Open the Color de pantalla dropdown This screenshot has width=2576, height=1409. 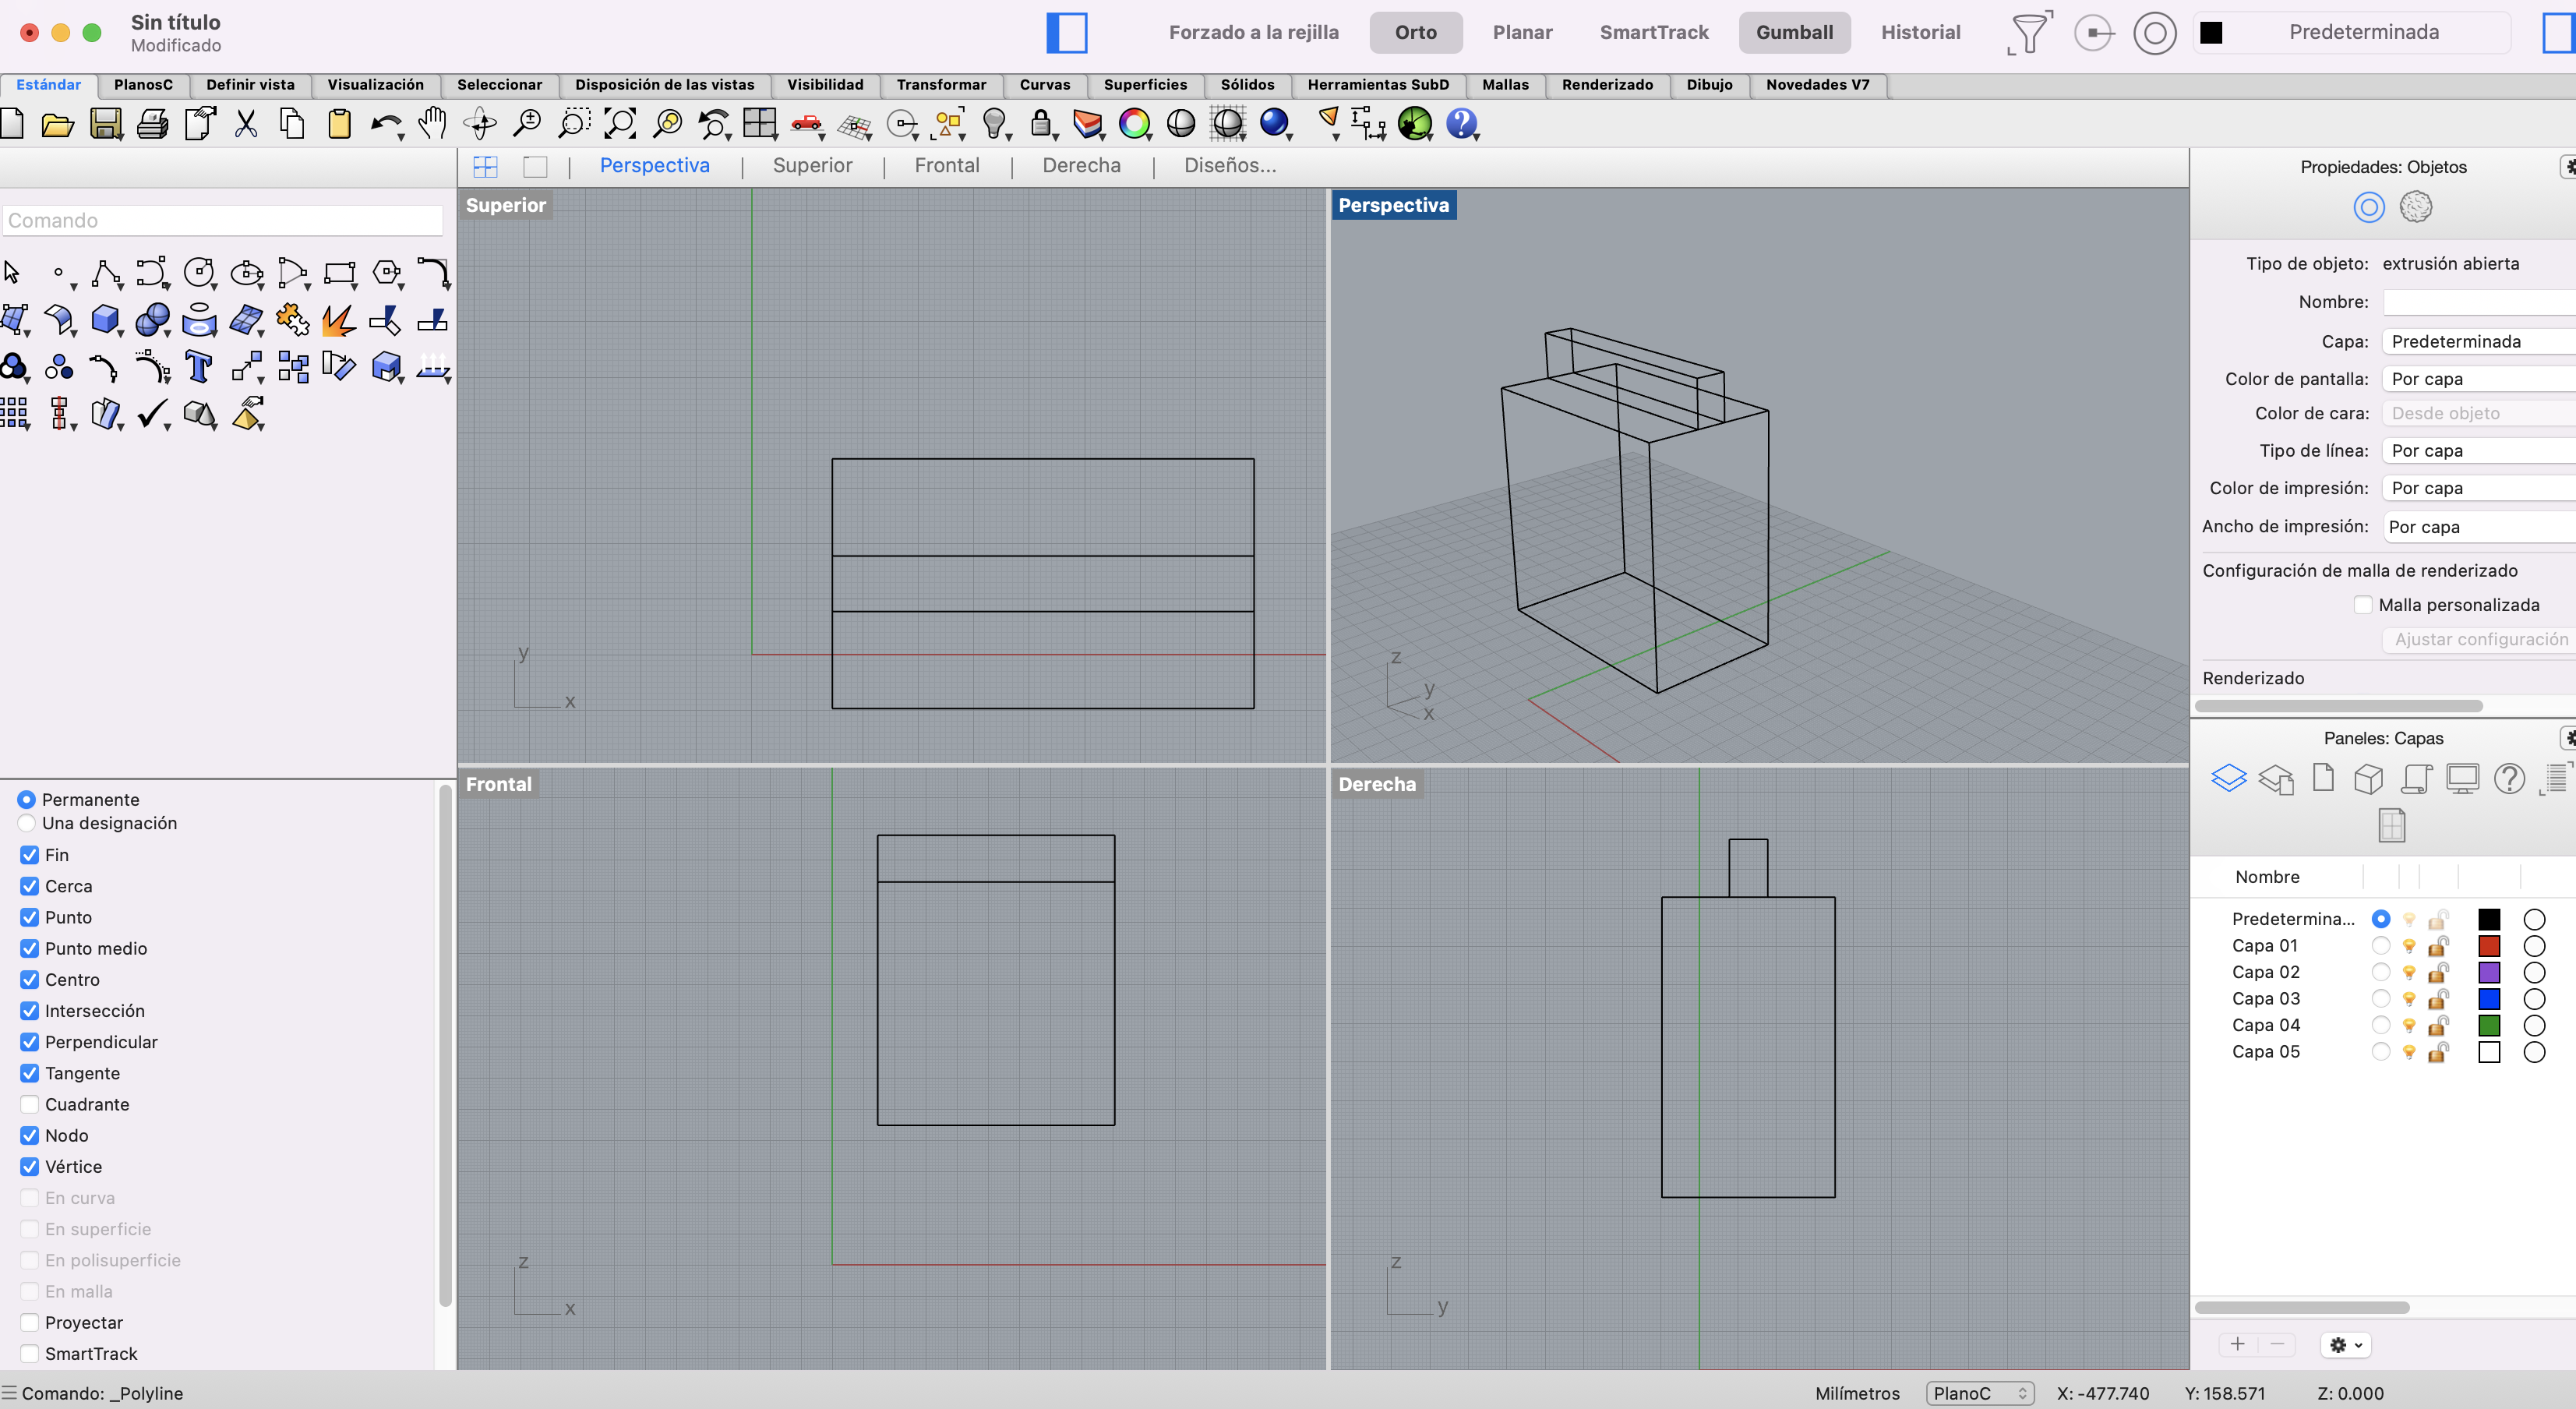[2479, 379]
